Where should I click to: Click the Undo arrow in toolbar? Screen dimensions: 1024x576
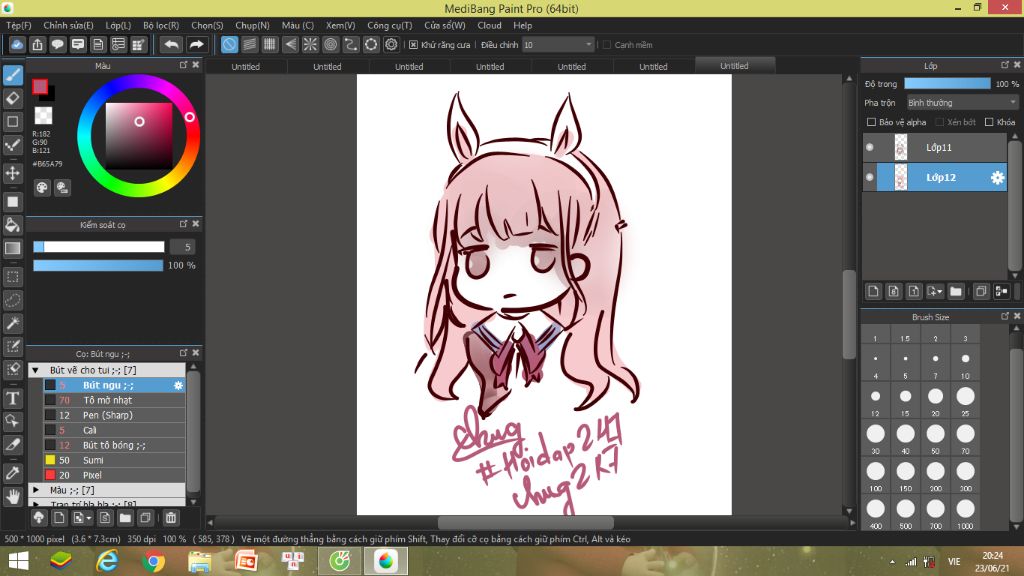[171, 44]
